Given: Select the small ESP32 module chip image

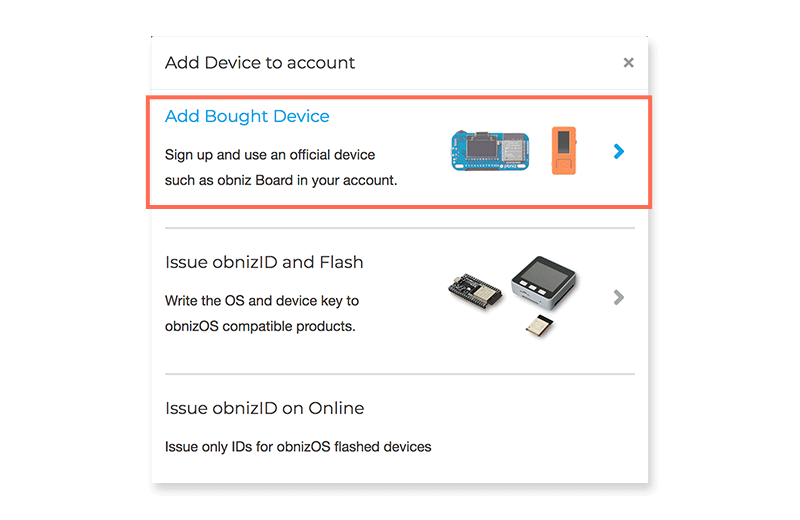Looking at the screenshot, I should coord(543,324).
